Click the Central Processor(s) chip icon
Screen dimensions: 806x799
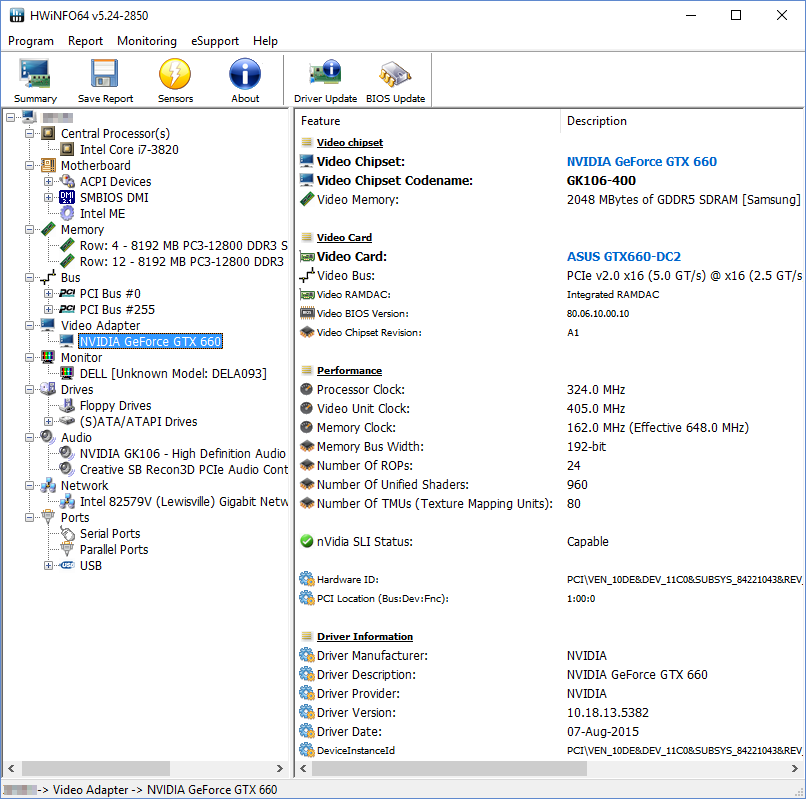48,134
